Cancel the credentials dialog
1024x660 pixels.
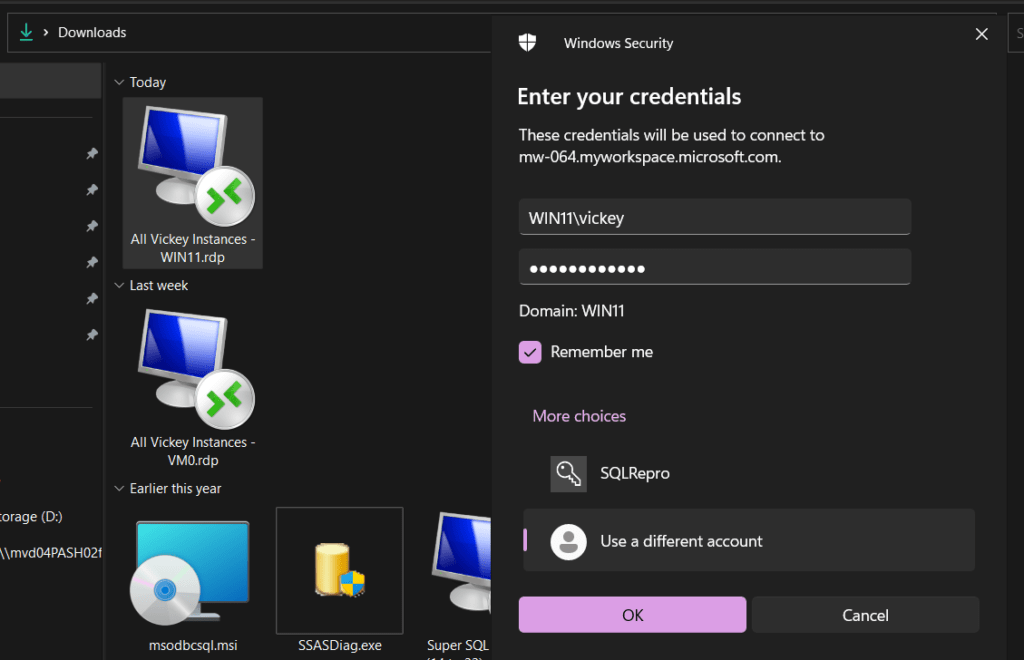coord(865,614)
